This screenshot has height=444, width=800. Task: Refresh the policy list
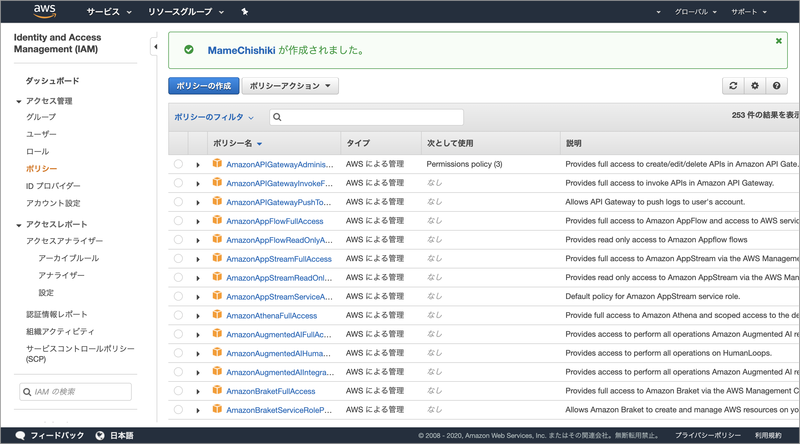(x=733, y=86)
